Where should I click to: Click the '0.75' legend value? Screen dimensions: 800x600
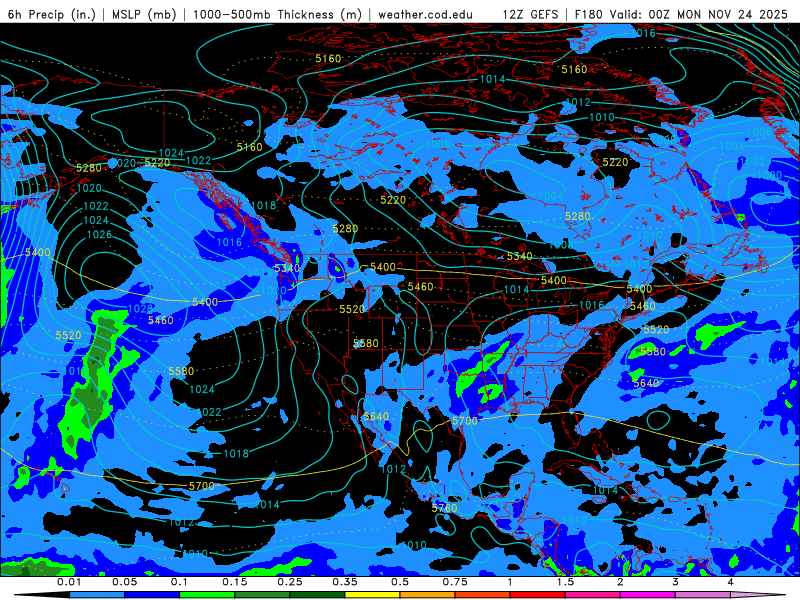[455, 582]
